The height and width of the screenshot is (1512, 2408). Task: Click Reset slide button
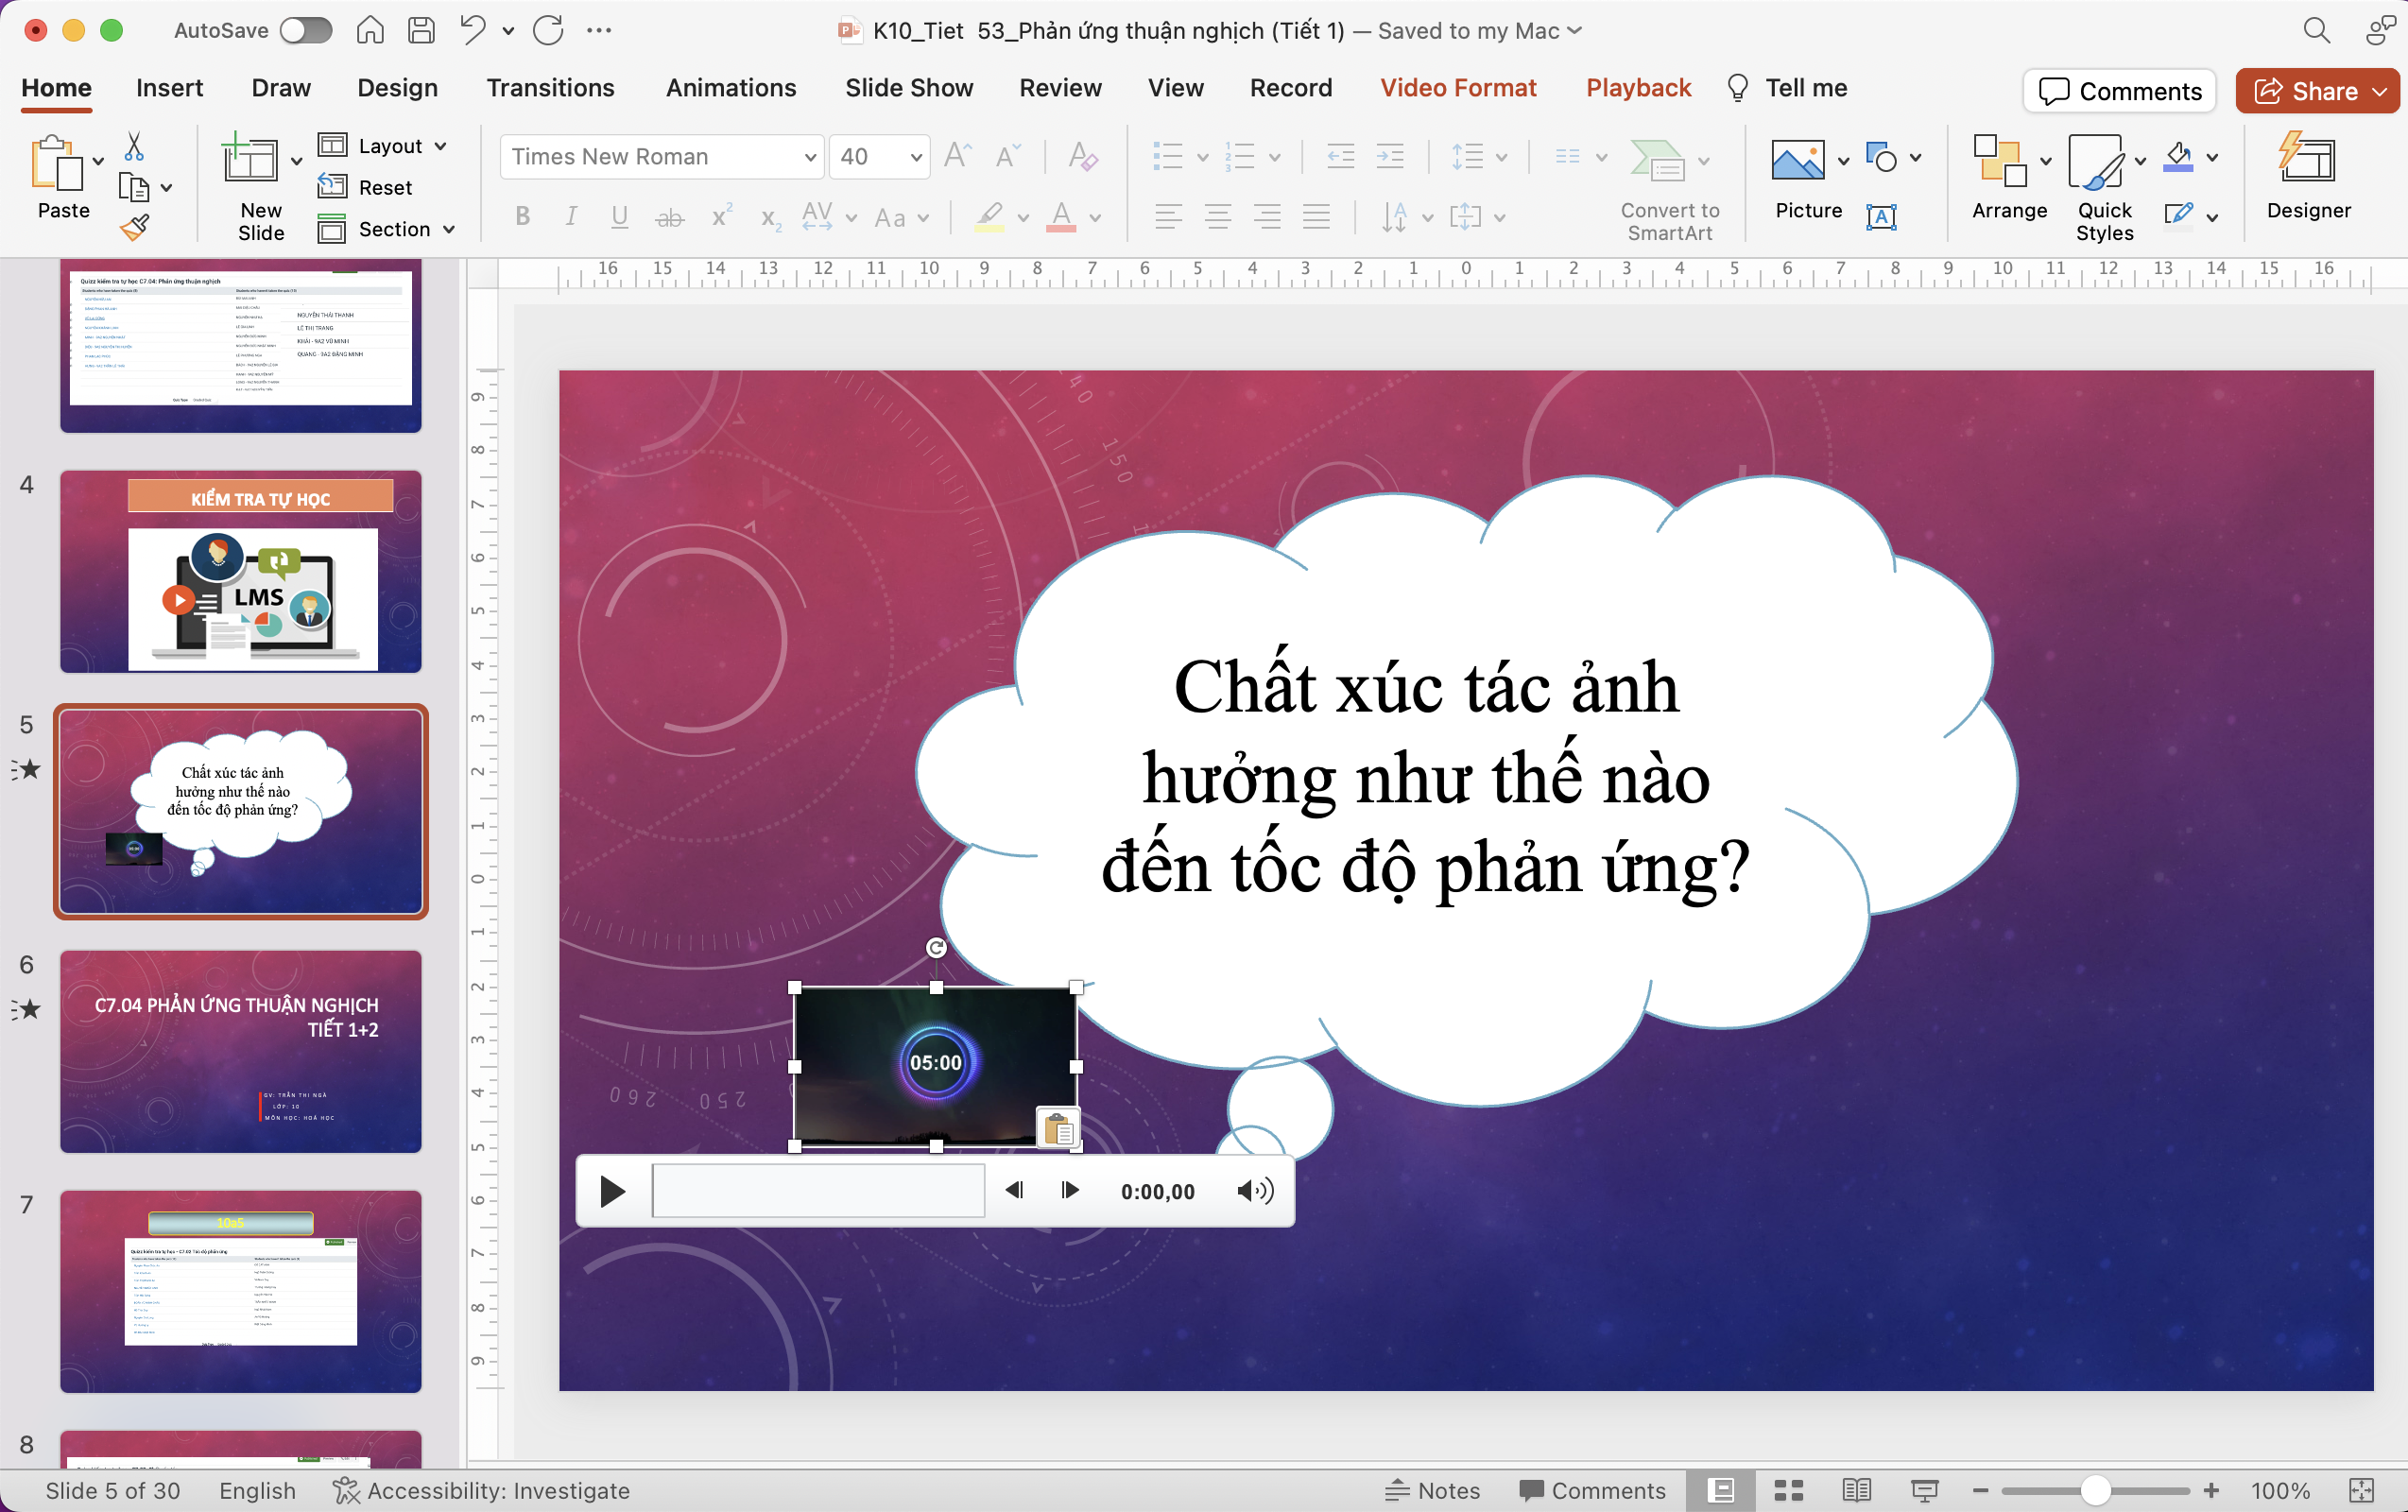coord(366,187)
